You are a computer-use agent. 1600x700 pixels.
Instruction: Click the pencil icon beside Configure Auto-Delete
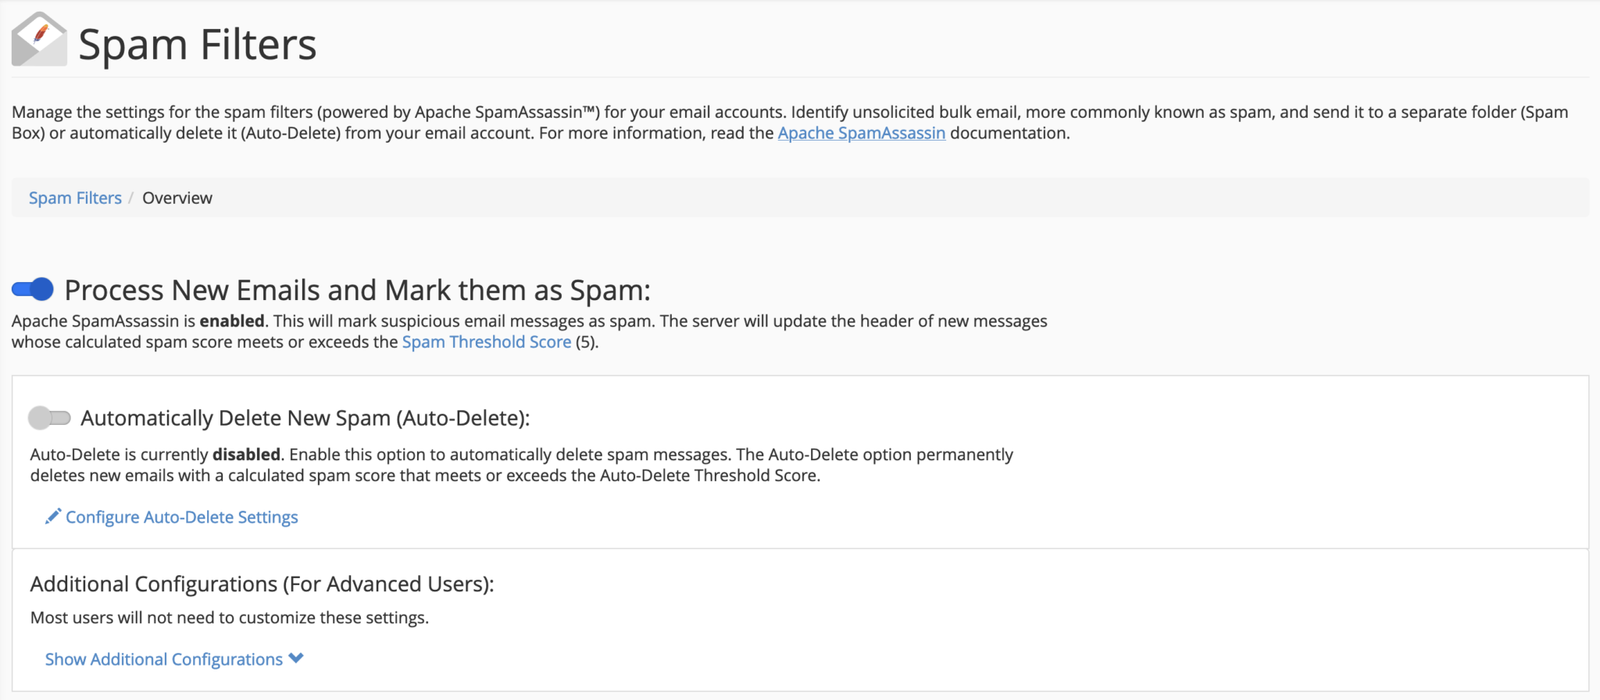[53, 516]
